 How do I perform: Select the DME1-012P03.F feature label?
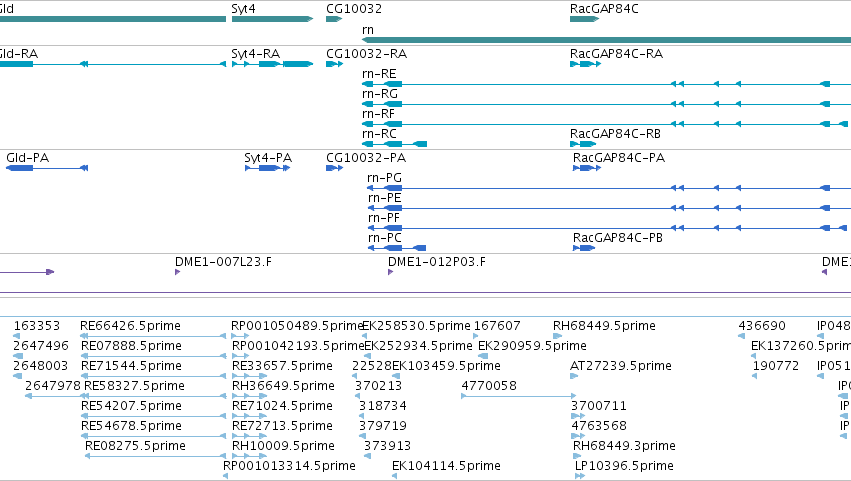(436, 262)
